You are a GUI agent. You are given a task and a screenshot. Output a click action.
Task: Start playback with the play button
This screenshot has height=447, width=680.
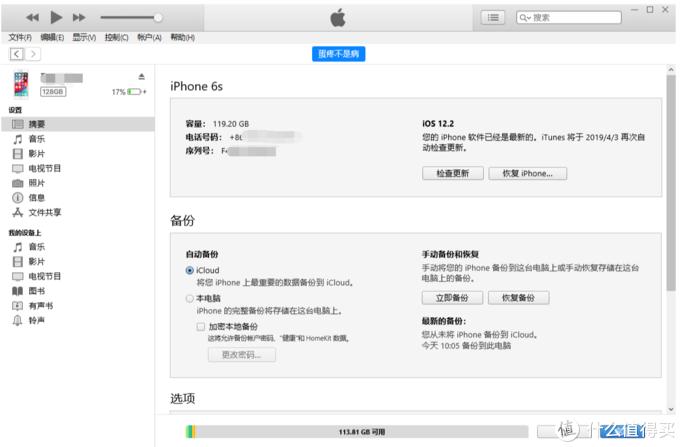coord(56,17)
